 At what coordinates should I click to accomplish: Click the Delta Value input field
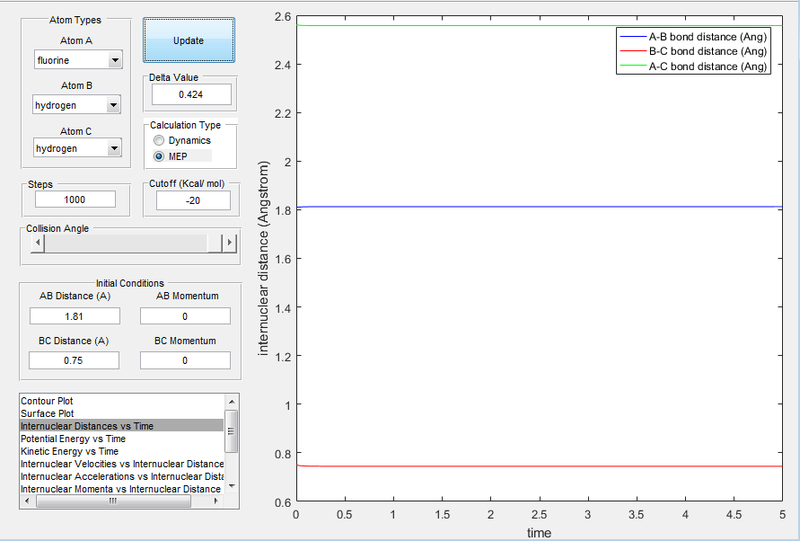coord(191,94)
